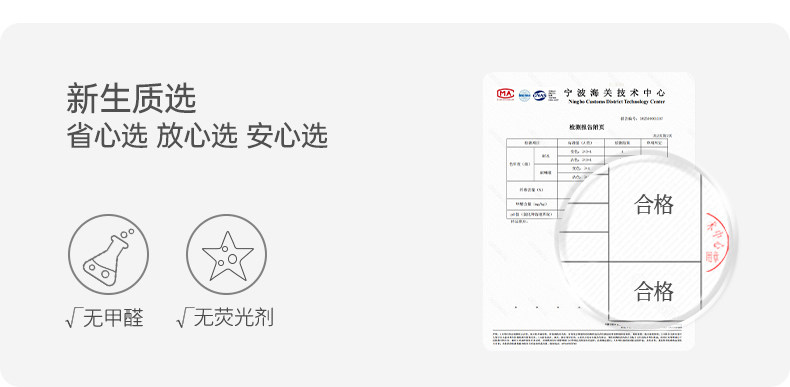Open the test report document thumbnail

[588, 211]
